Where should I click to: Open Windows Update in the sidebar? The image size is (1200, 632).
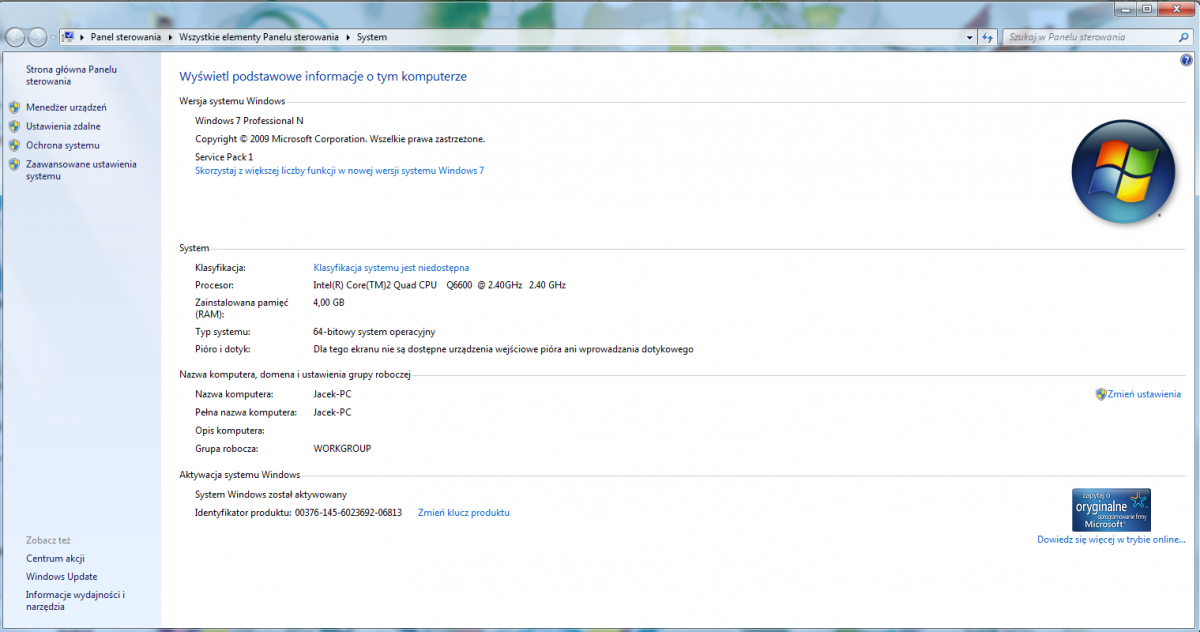pyautogui.click(x=62, y=577)
